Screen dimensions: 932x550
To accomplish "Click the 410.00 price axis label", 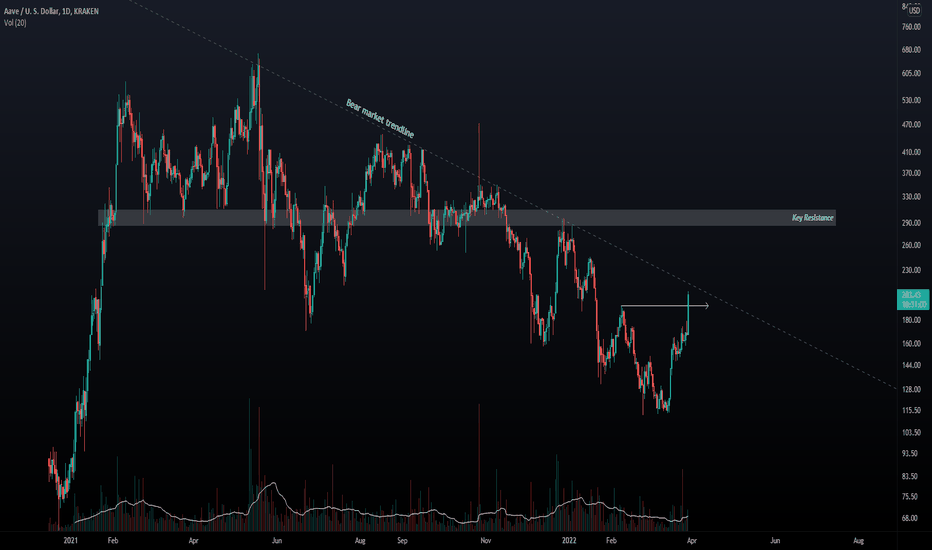I will (911, 152).
